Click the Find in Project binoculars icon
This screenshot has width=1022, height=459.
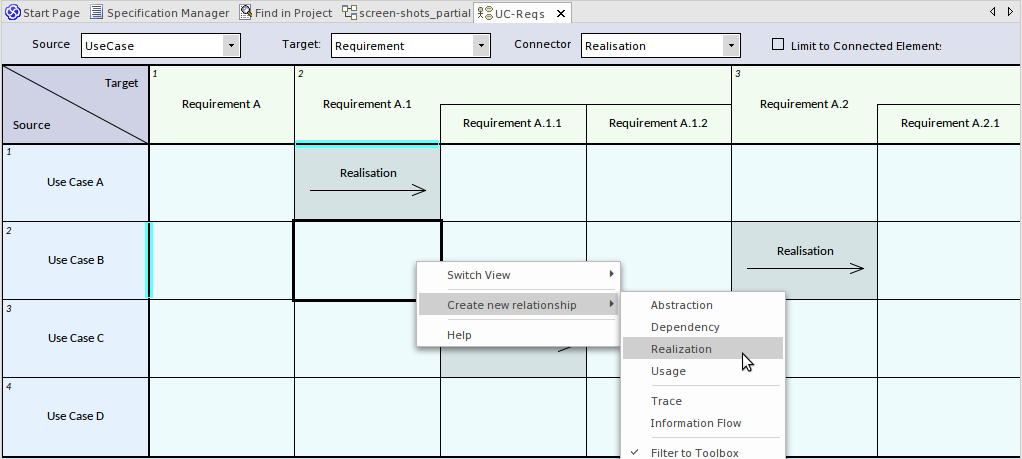(x=245, y=13)
